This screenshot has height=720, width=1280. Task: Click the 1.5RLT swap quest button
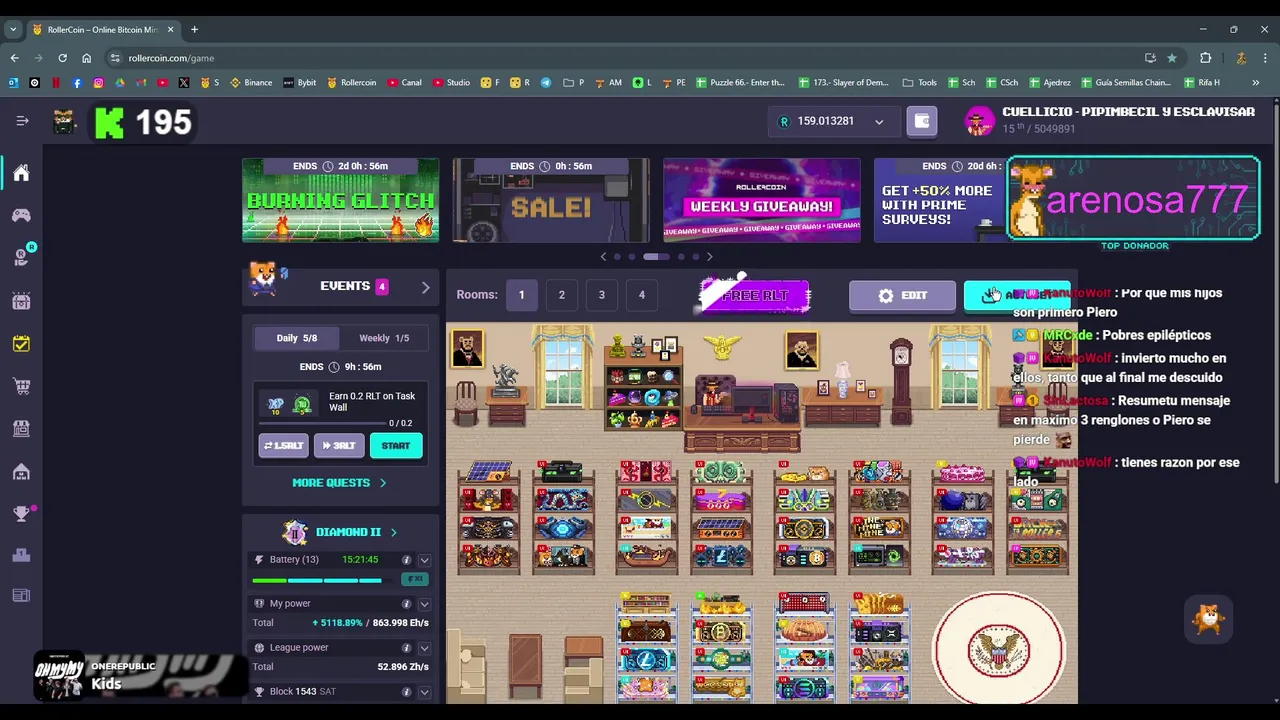tap(283, 446)
